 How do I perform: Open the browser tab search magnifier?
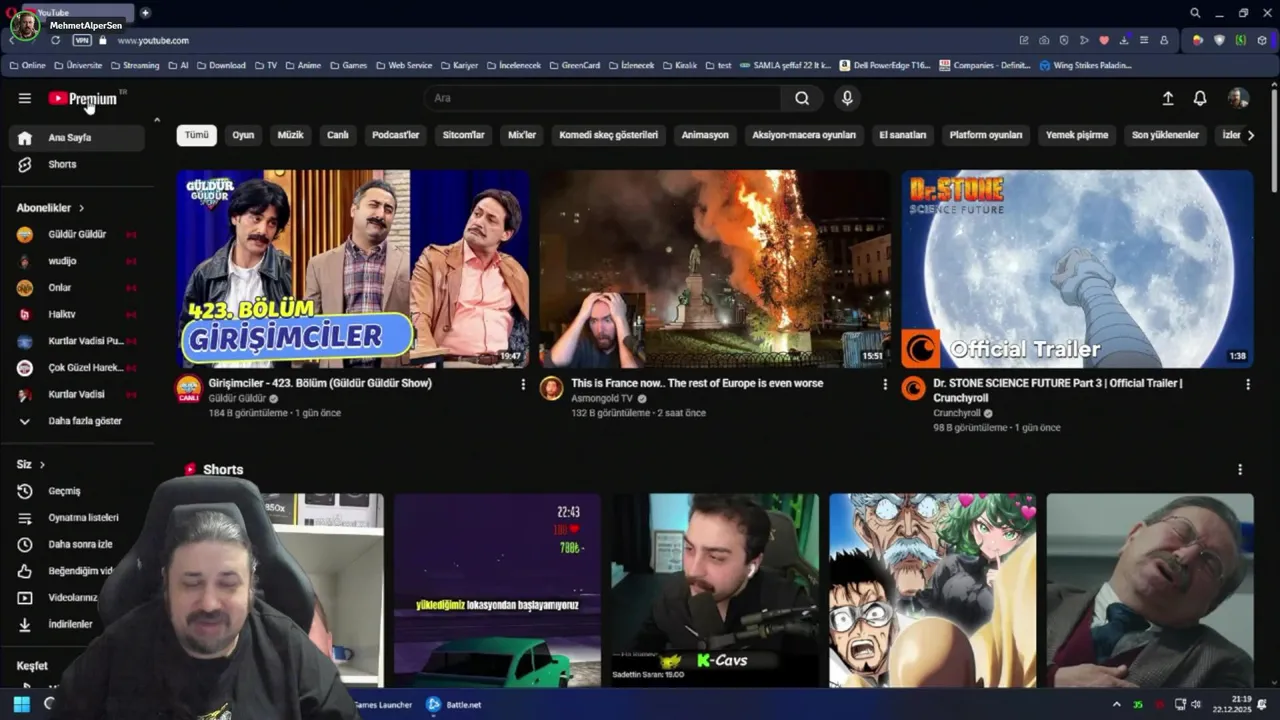click(1195, 13)
